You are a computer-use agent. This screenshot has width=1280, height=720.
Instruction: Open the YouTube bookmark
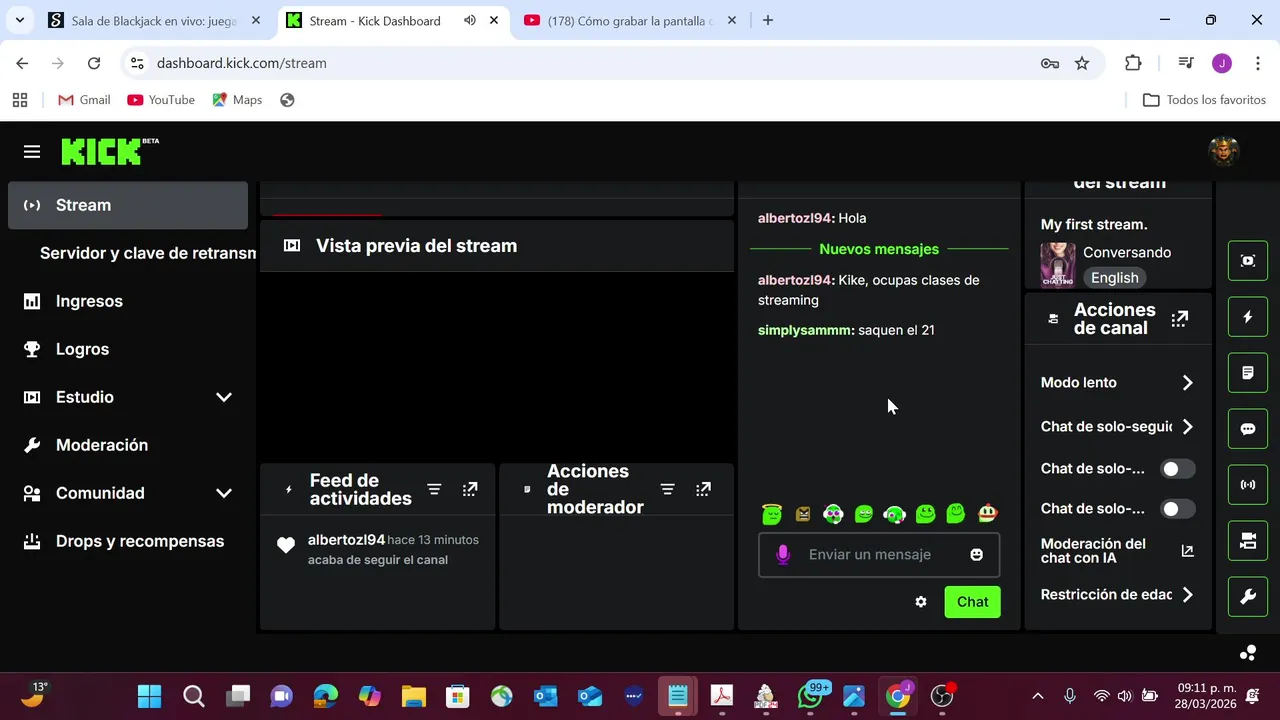click(161, 100)
